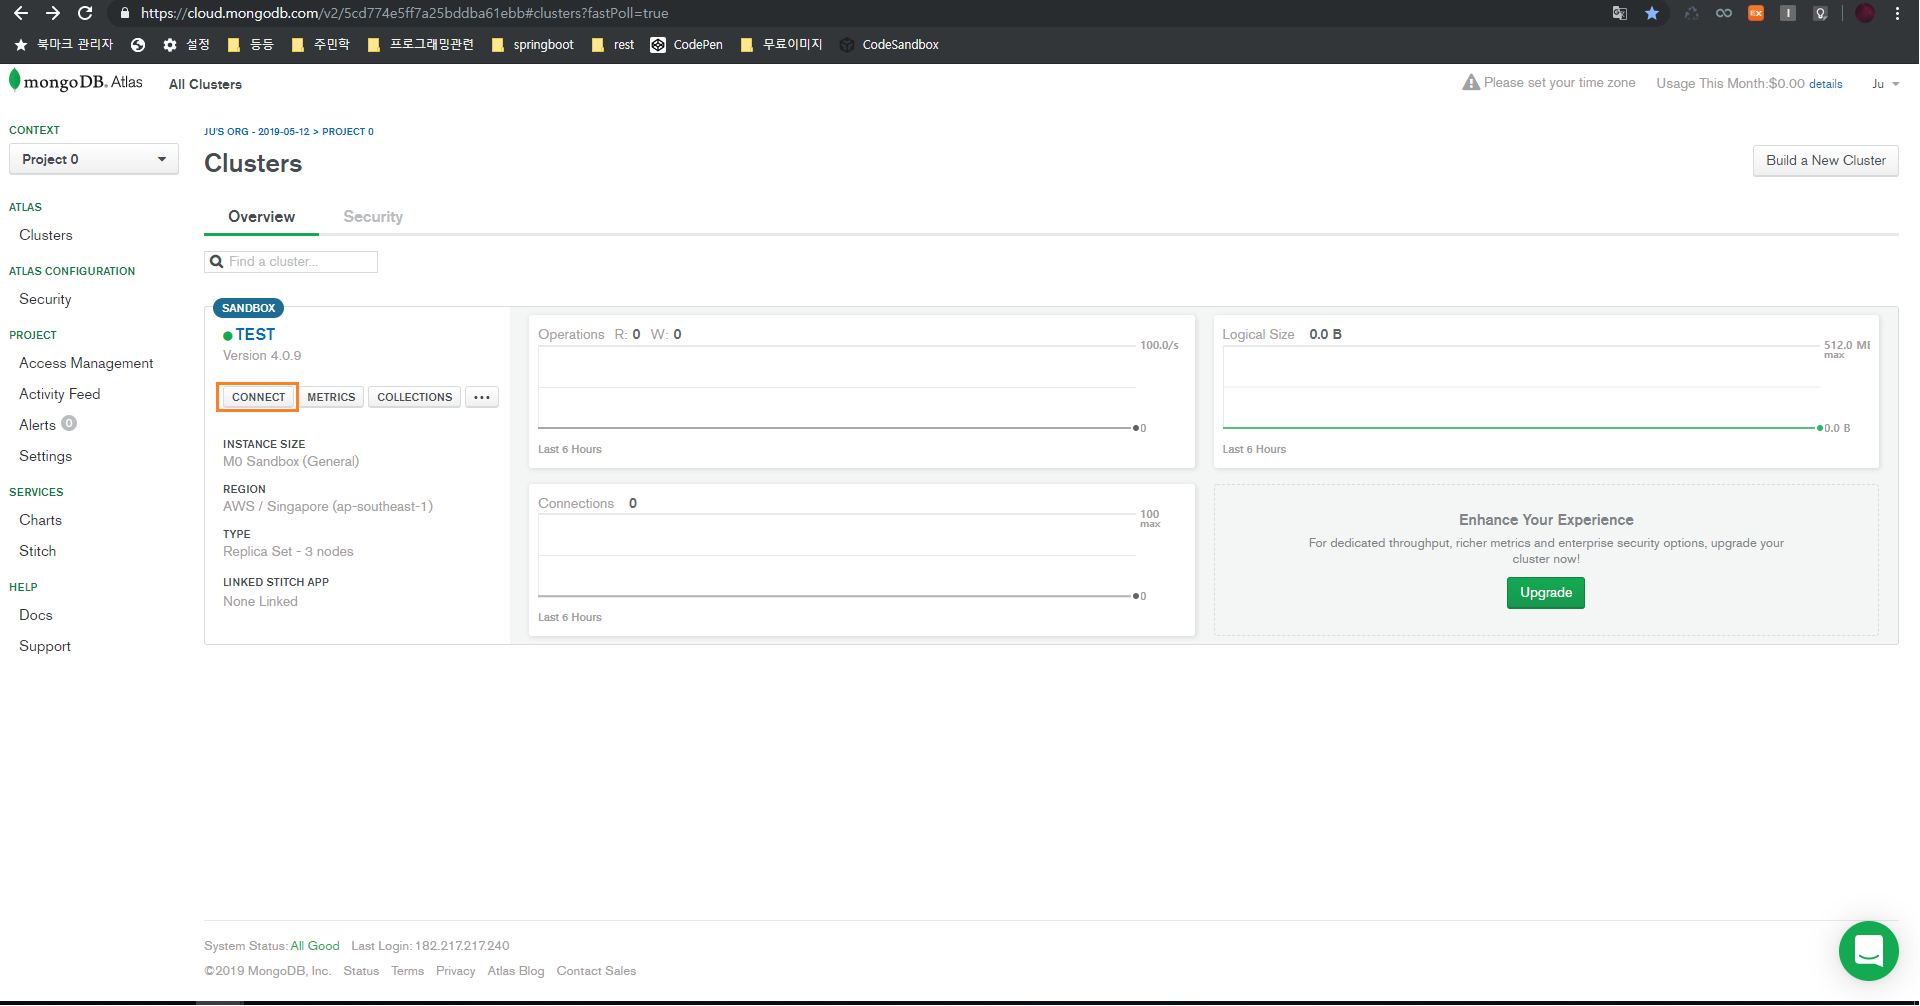Click the green Upgrade button
Viewport: 1920px width, 1006px height.
pos(1546,593)
